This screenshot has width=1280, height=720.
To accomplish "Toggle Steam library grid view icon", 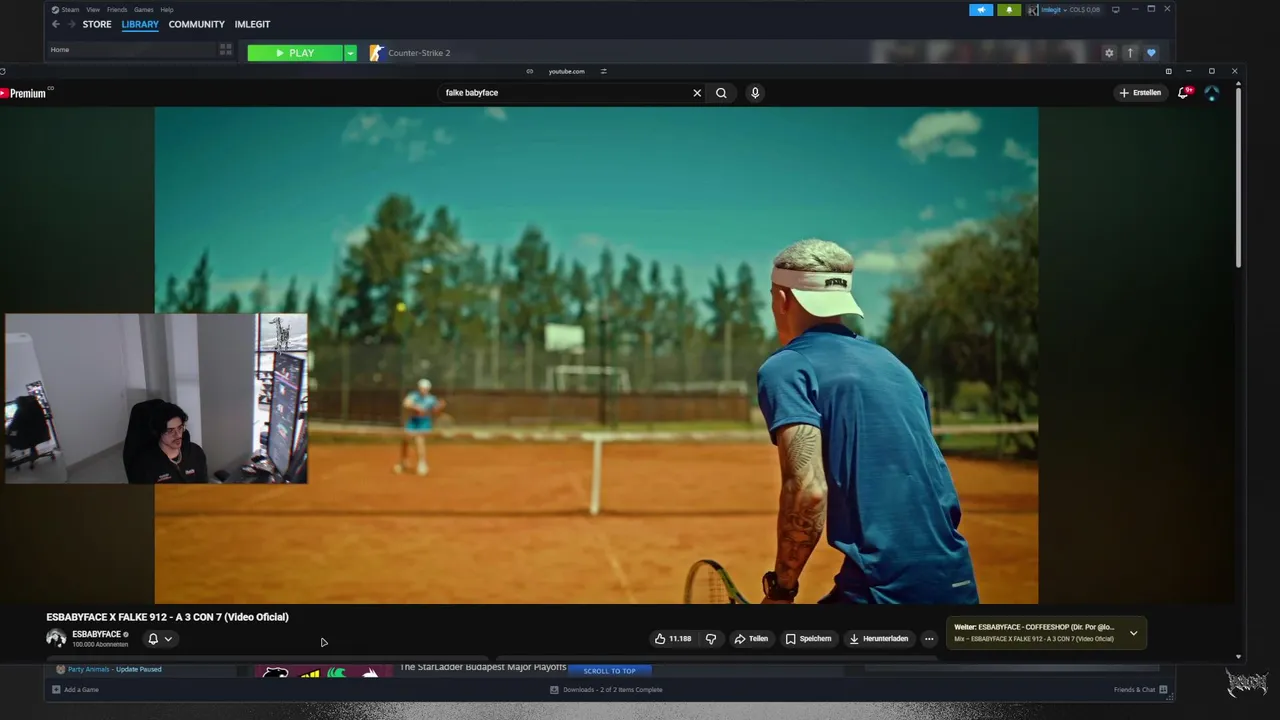I will coord(226,49).
